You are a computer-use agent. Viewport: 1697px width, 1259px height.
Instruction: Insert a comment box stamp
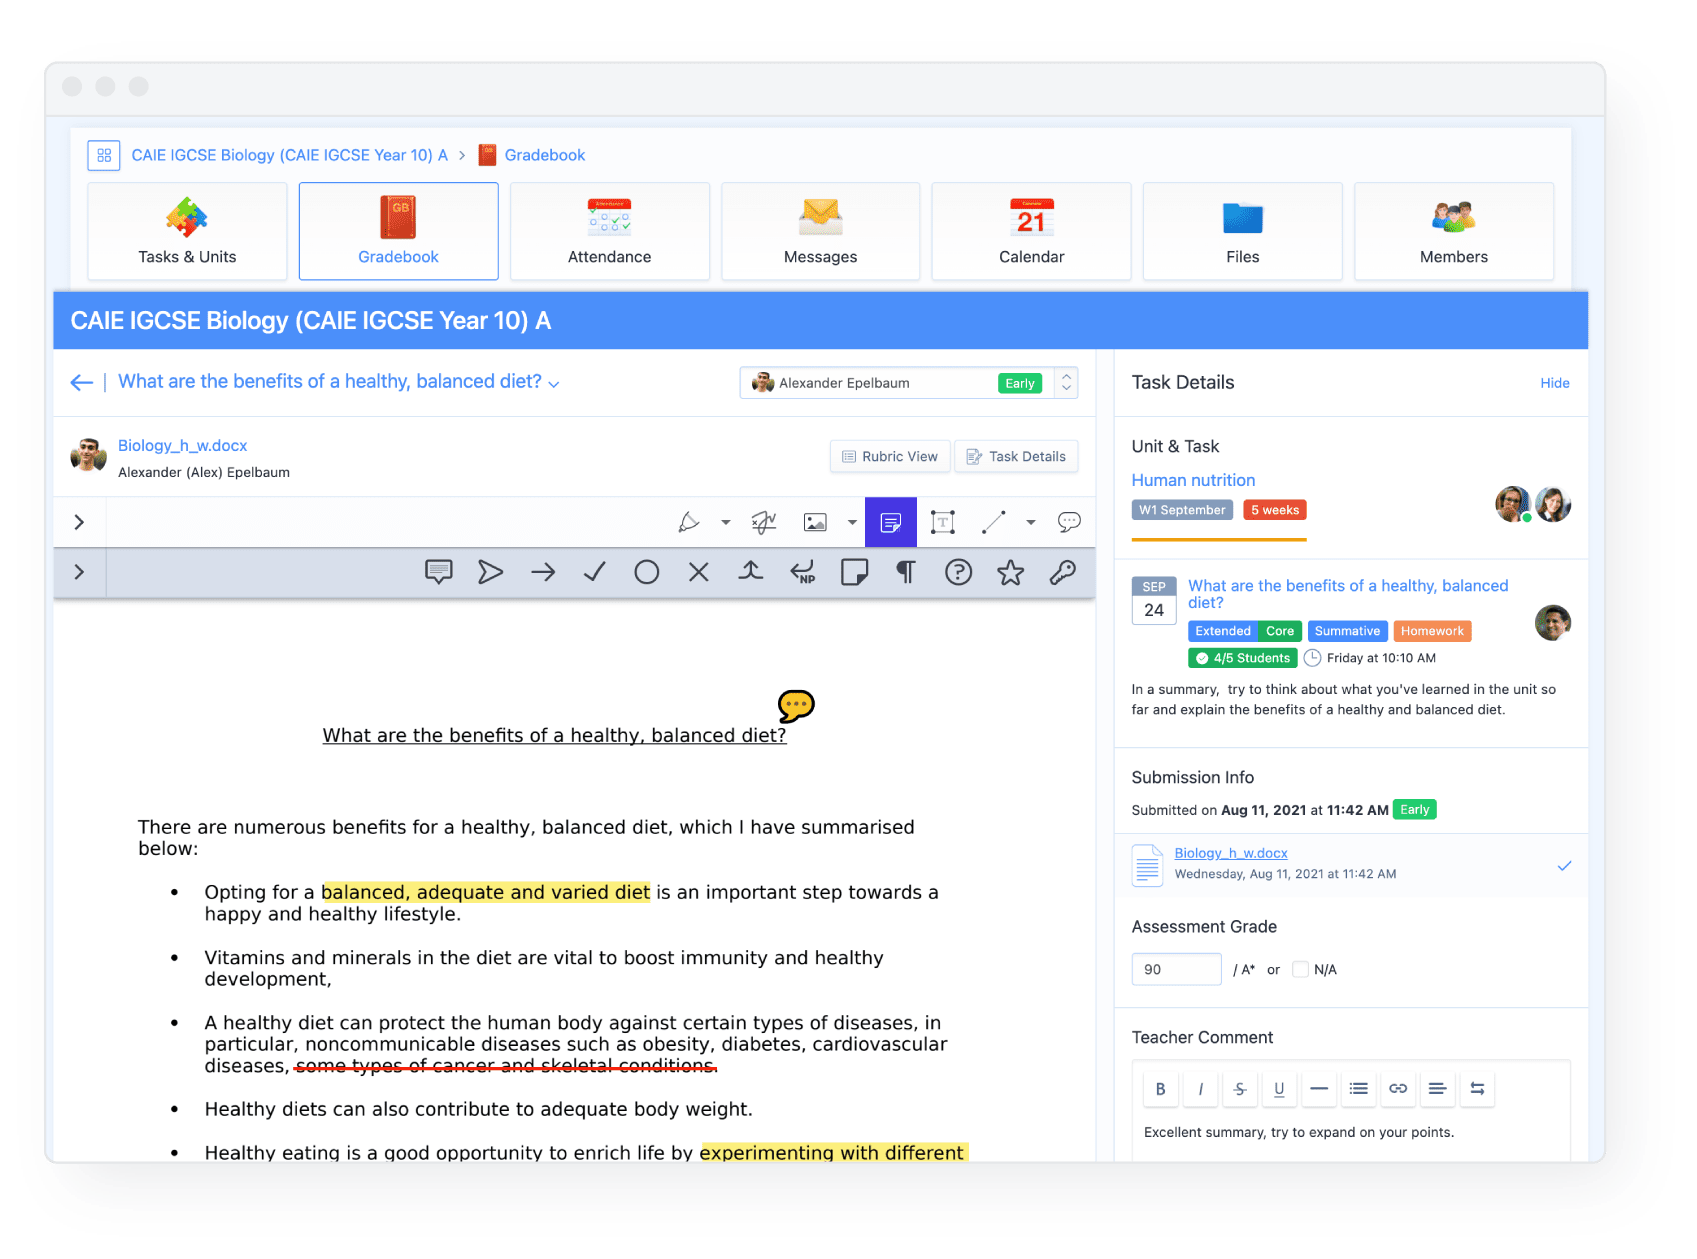click(x=439, y=572)
